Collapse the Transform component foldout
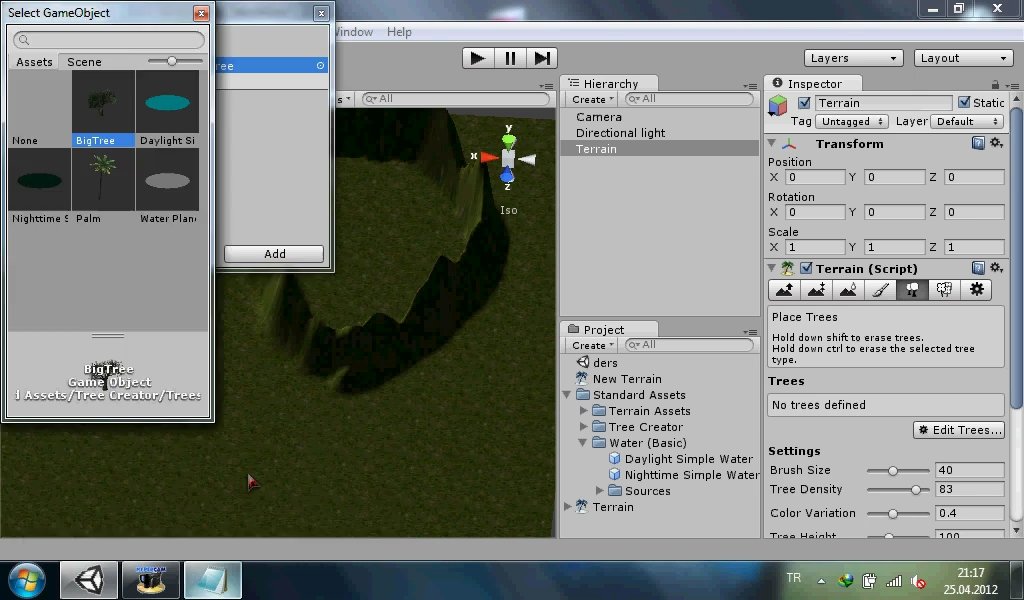The image size is (1024, 600). [772, 143]
